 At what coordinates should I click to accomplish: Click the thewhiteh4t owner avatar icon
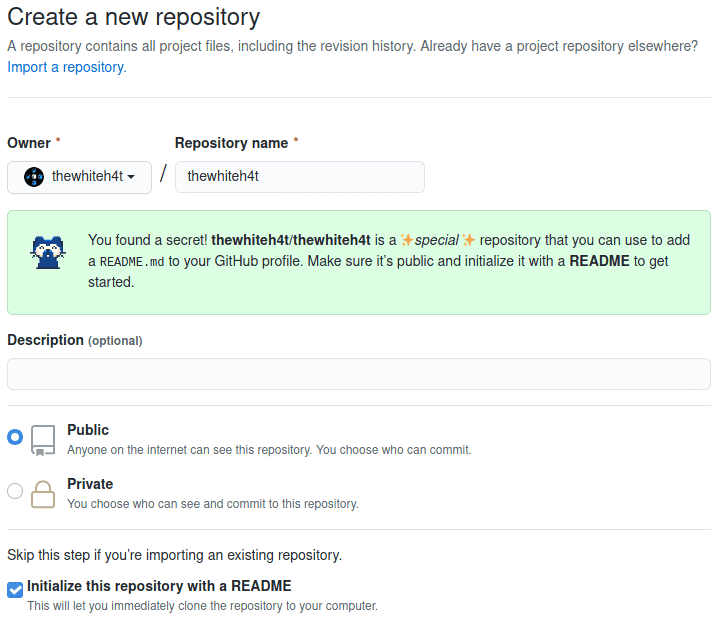coord(34,177)
